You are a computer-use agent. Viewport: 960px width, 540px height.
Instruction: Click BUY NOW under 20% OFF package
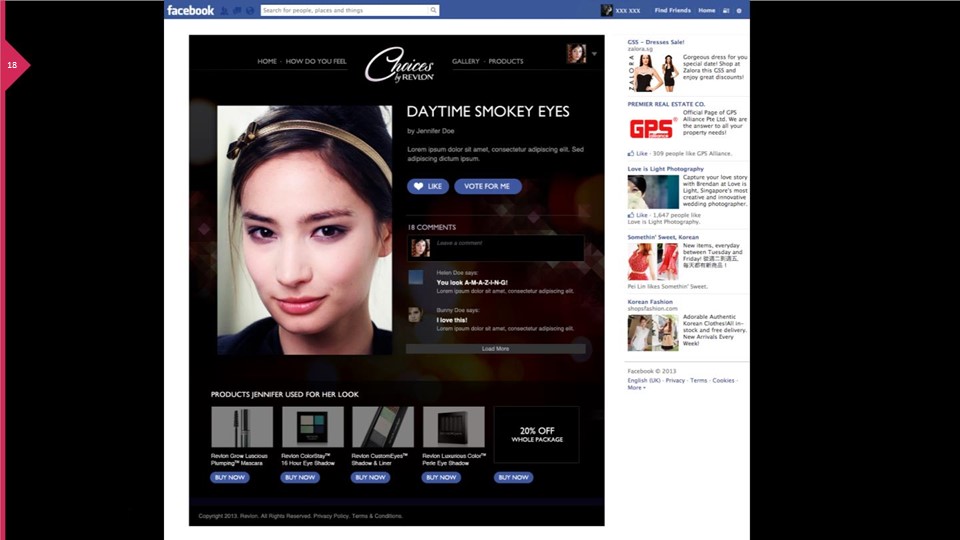(513, 478)
